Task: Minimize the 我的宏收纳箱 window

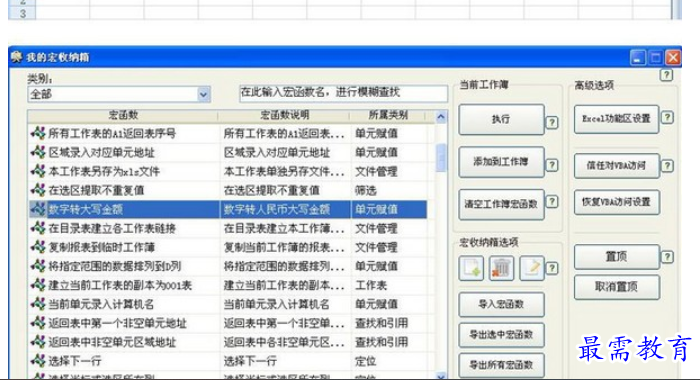Action: [x=638, y=57]
